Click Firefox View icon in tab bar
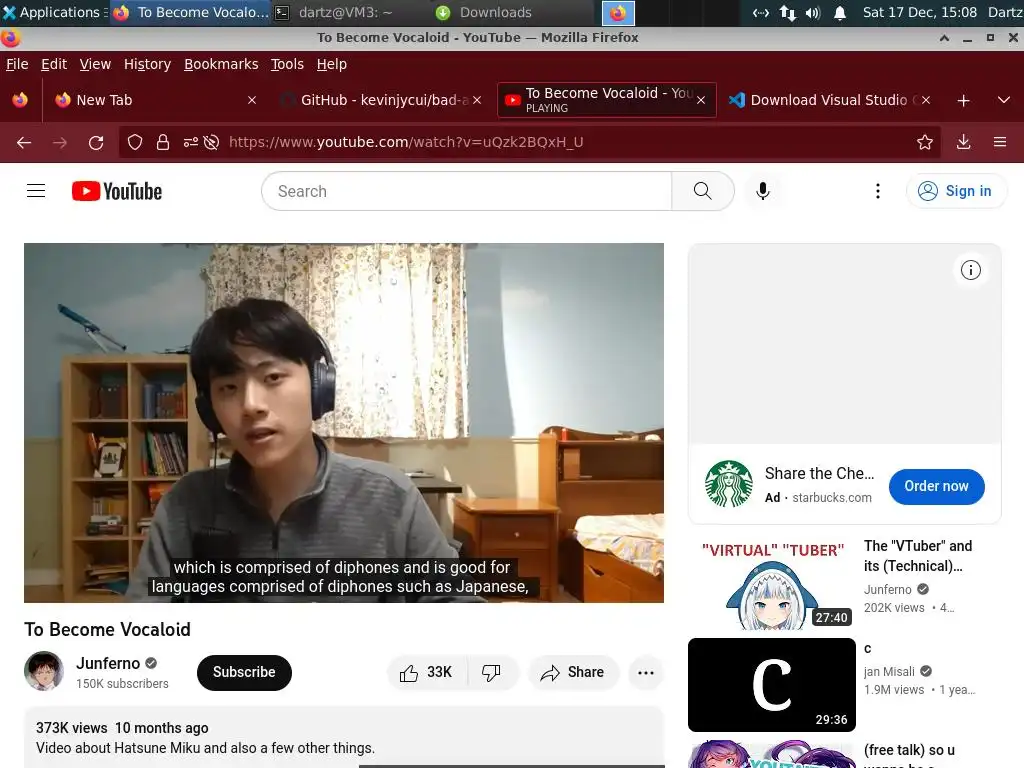The image size is (1024, 768). (x=20, y=100)
